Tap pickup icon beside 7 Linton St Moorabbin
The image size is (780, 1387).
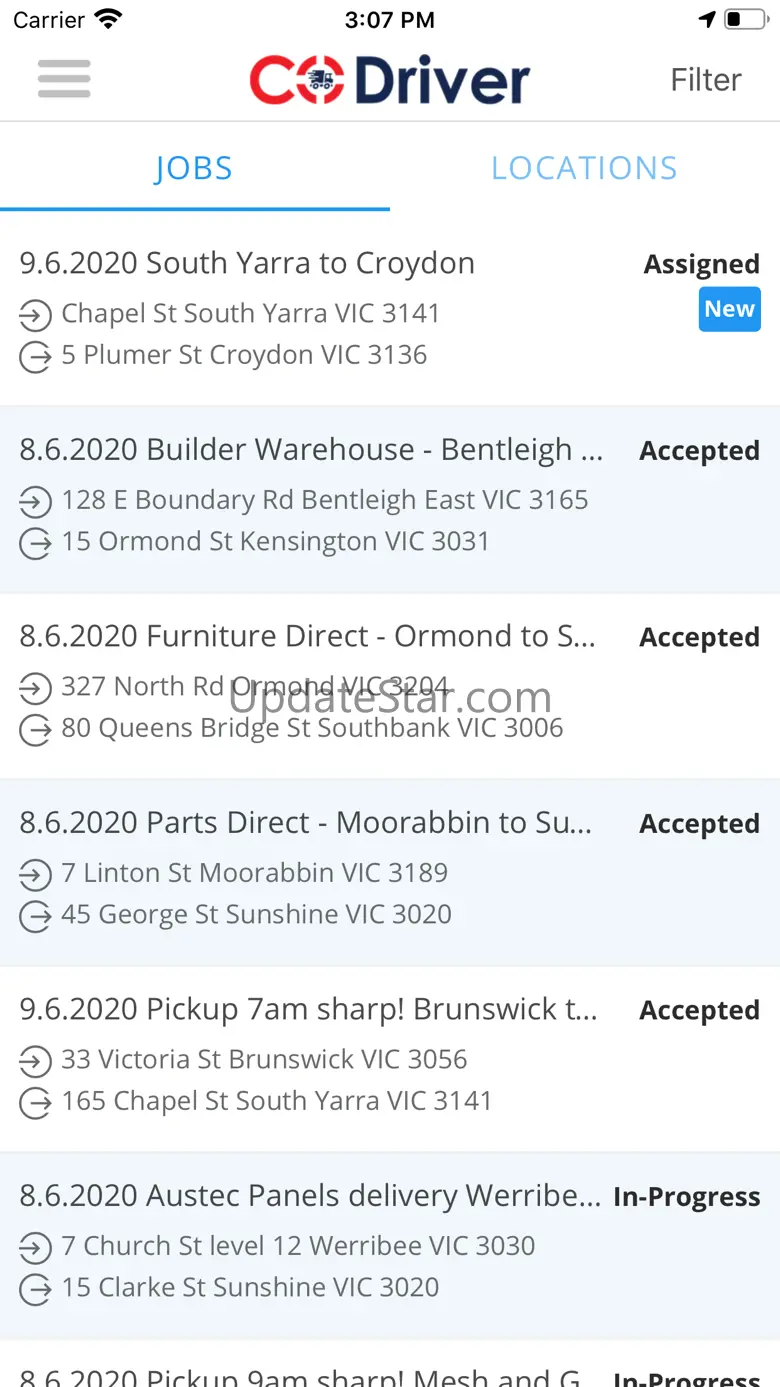coord(35,874)
